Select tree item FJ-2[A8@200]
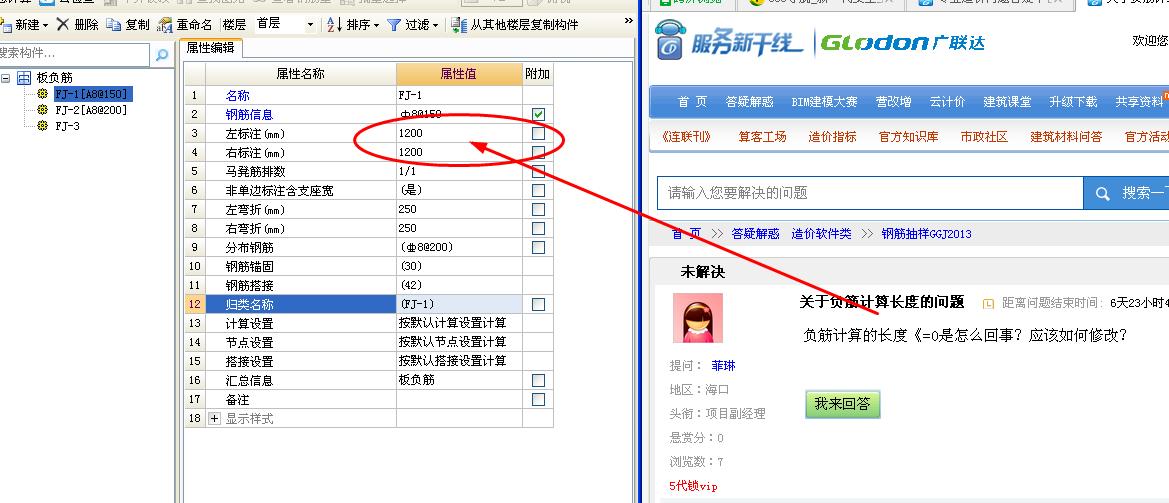The height and width of the screenshot is (503, 1169). coord(91,110)
